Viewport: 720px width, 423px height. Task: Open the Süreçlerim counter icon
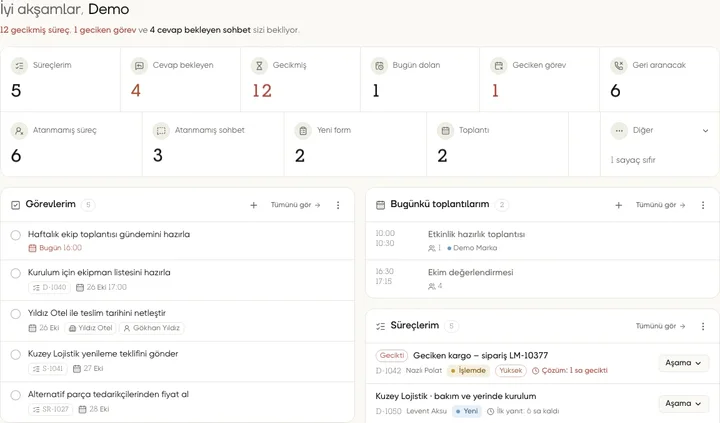click(19, 66)
